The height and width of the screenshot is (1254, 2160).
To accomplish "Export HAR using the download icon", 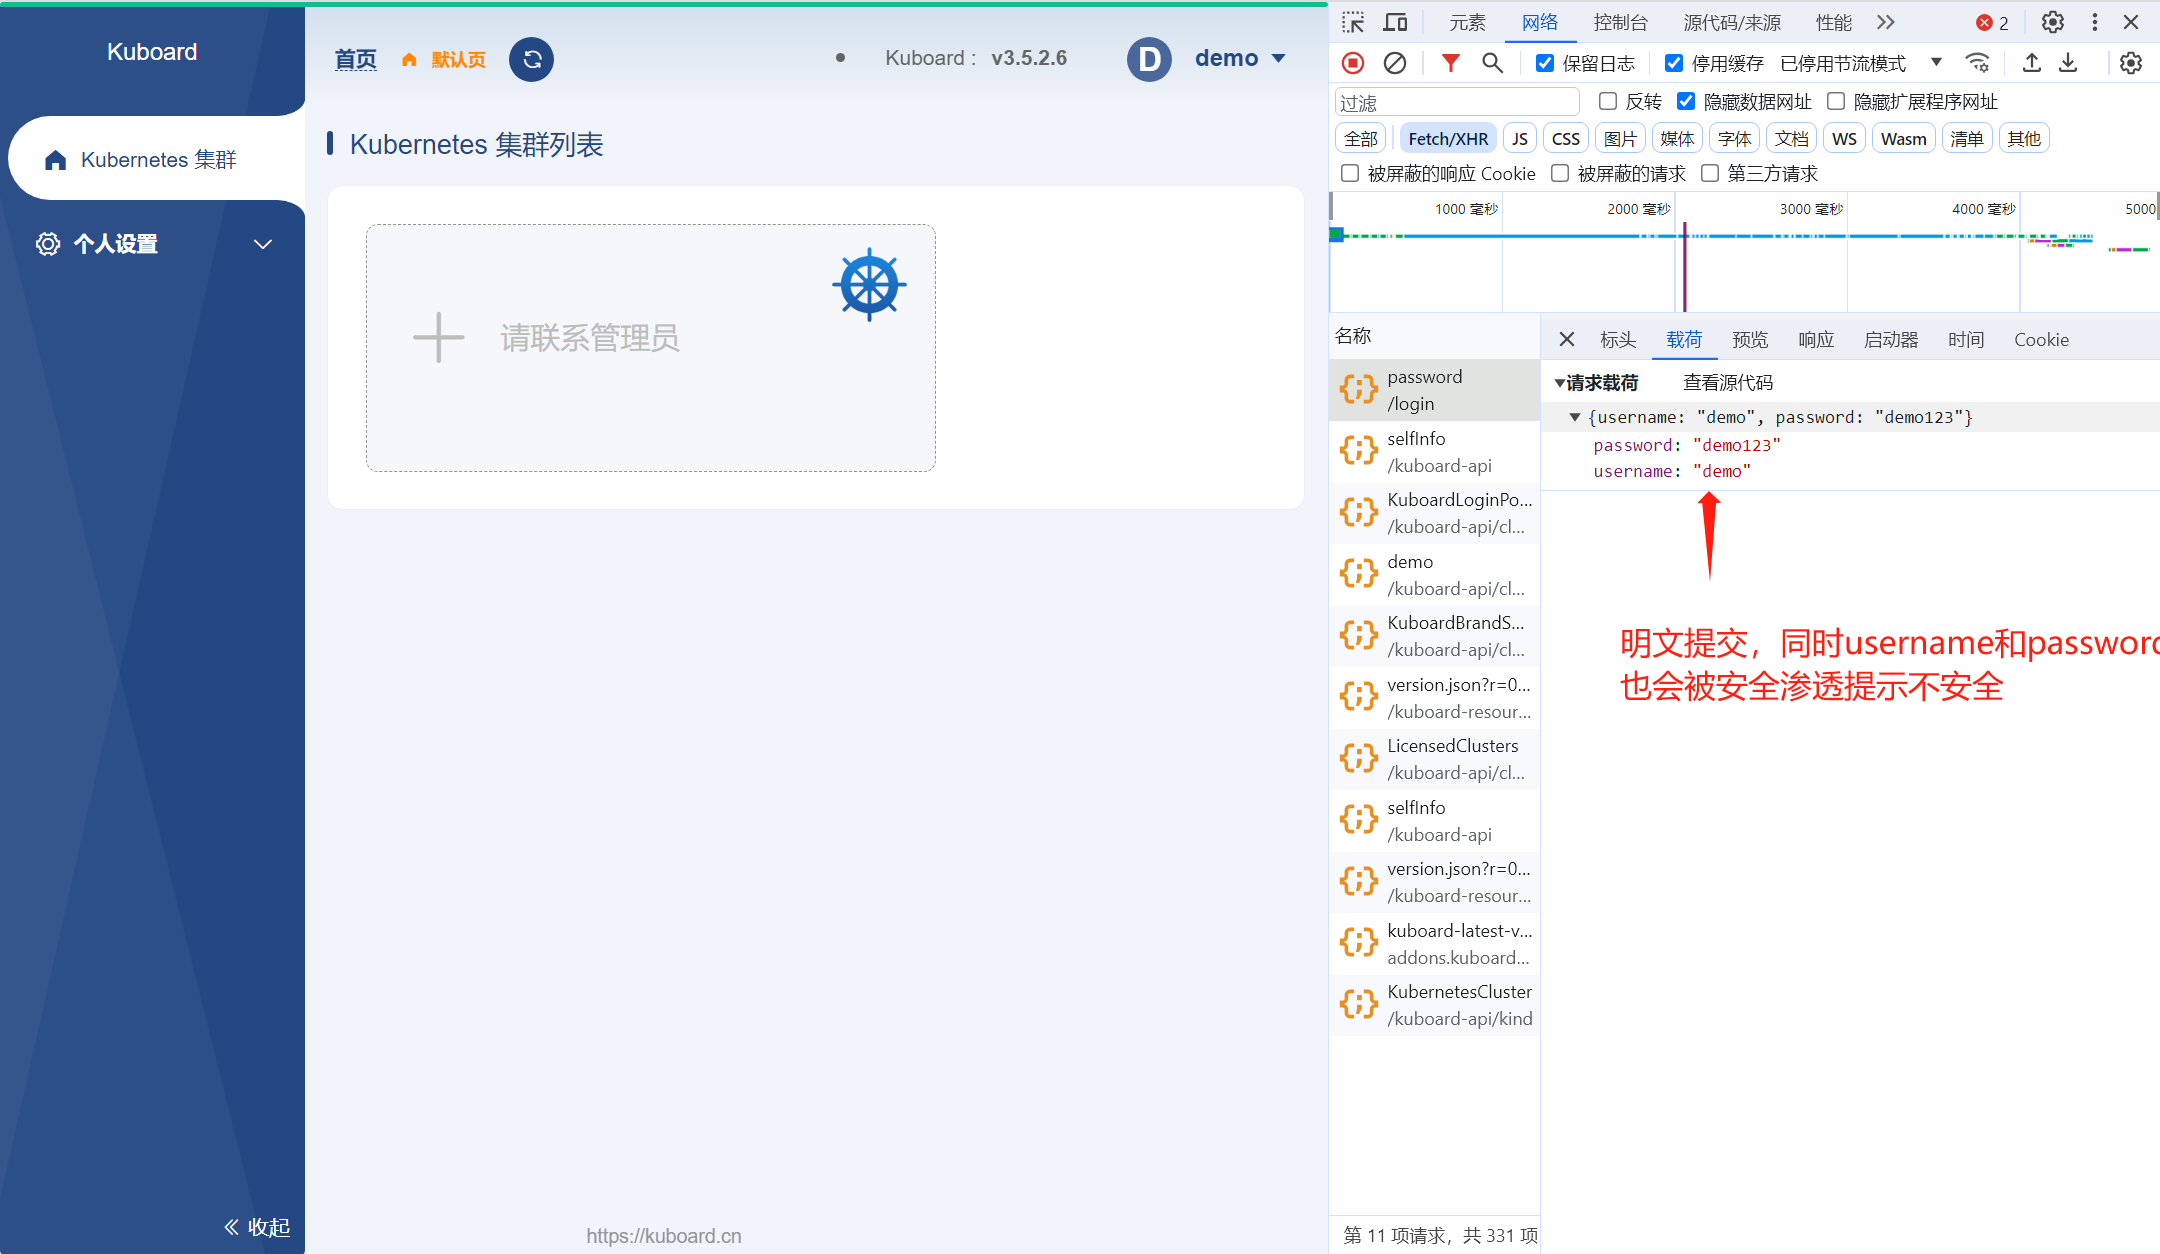I will (x=2068, y=62).
